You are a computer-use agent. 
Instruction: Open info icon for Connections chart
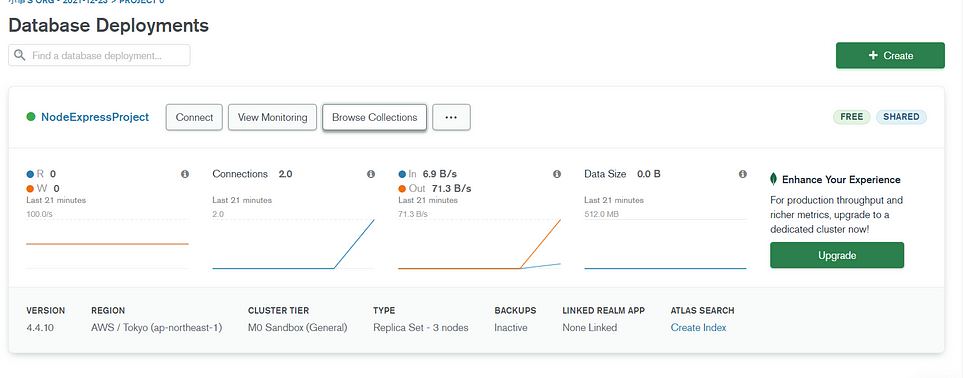371,175
